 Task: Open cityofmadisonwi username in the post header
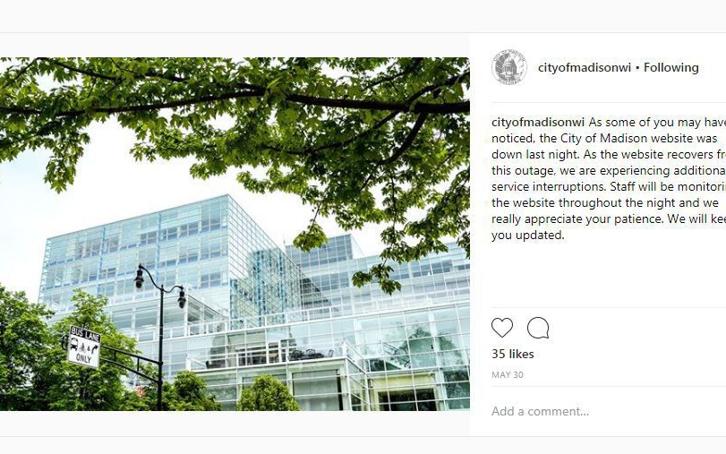point(584,68)
